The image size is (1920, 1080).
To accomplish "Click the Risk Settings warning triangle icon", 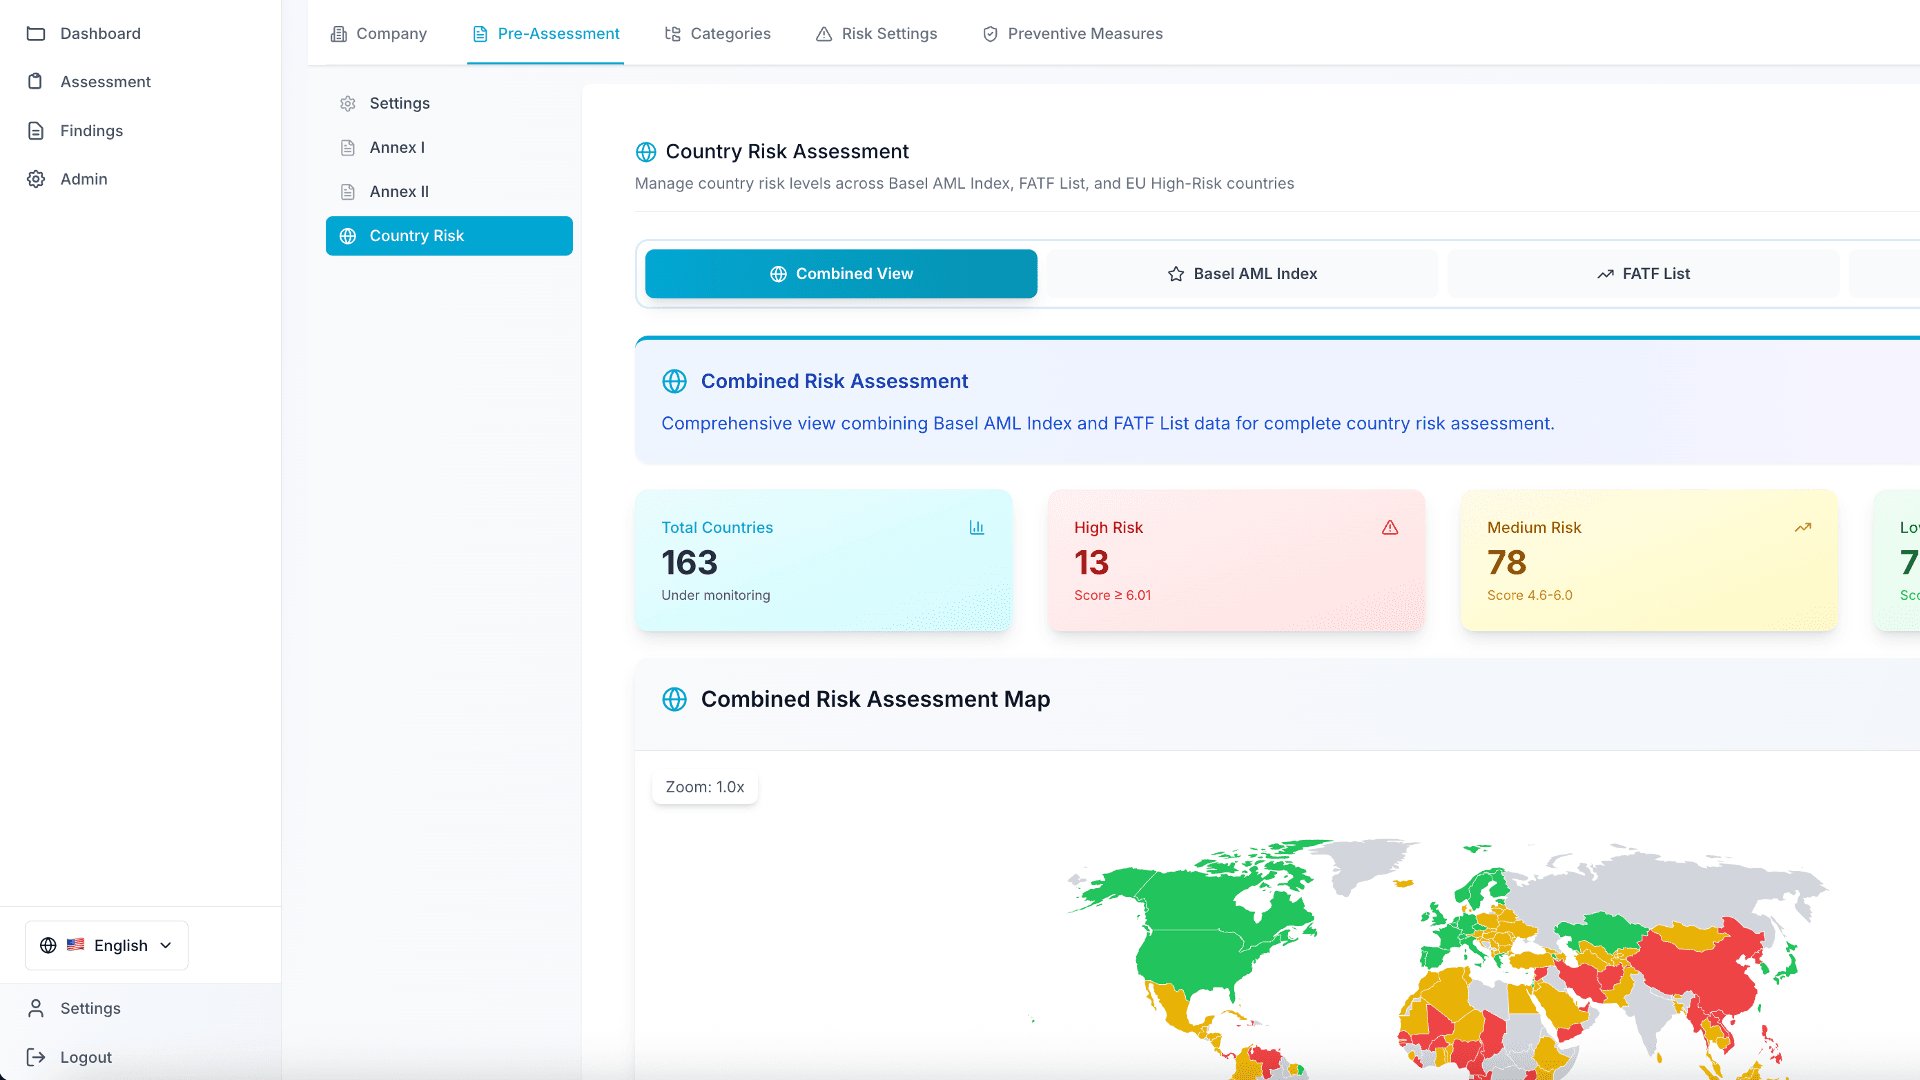I will [x=824, y=34].
